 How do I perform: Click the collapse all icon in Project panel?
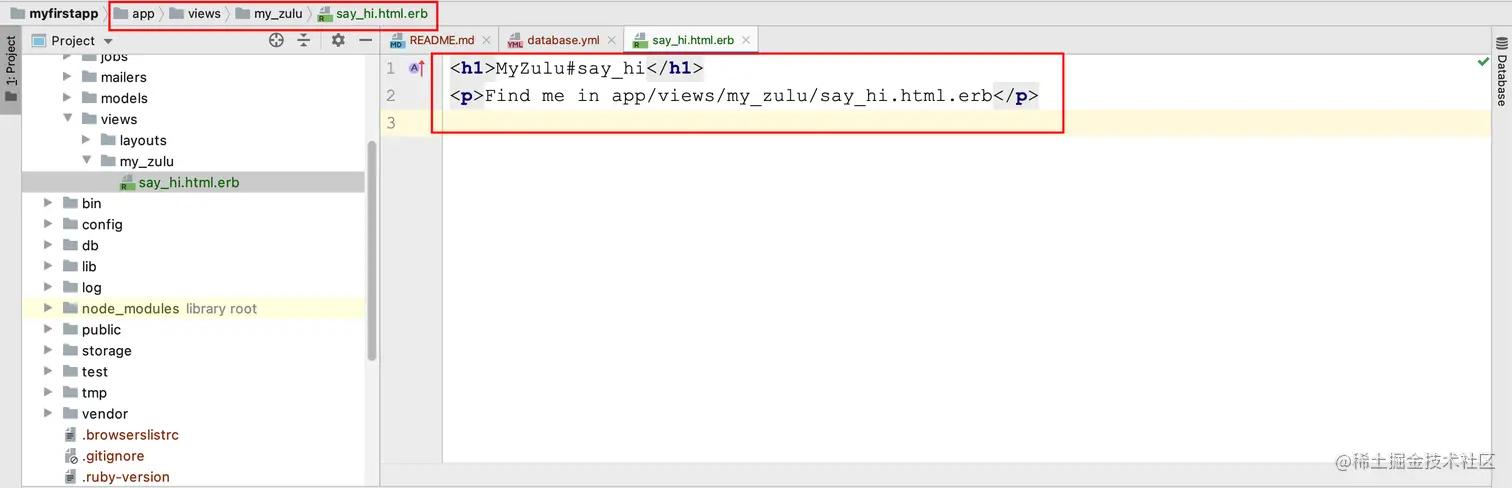point(304,40)
